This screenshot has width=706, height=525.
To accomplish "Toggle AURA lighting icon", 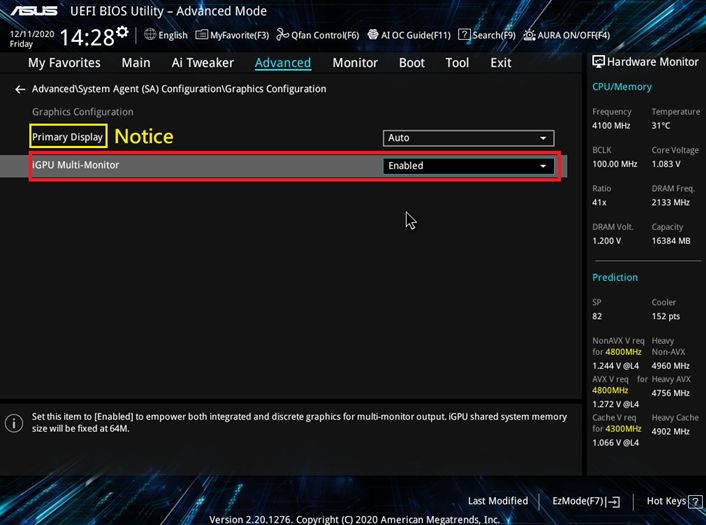I will [529, 35].
